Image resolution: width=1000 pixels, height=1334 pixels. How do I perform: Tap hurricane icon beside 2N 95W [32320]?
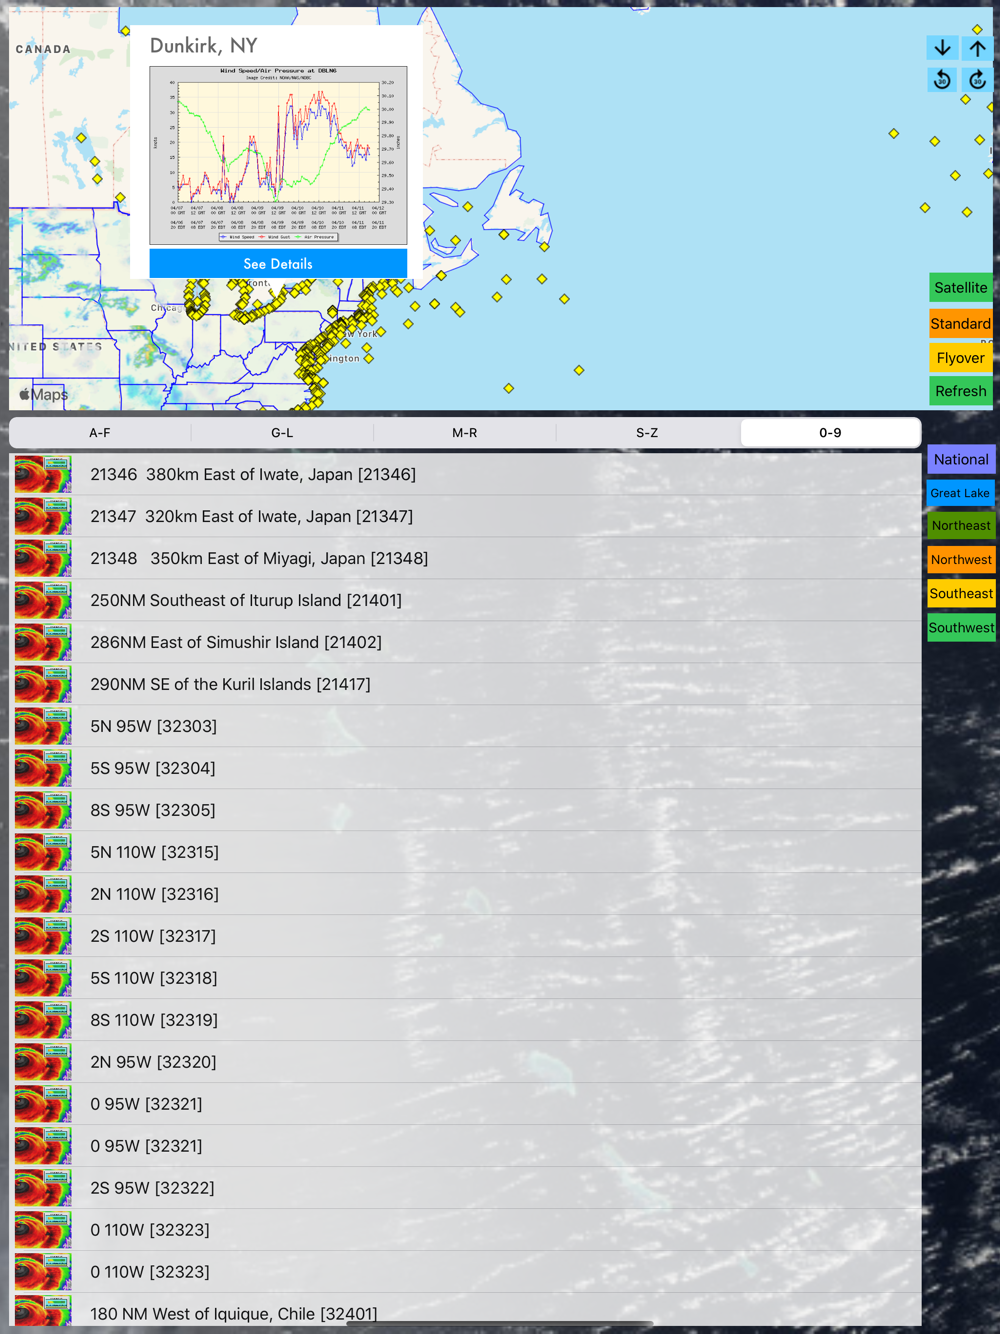(43, 1063)
